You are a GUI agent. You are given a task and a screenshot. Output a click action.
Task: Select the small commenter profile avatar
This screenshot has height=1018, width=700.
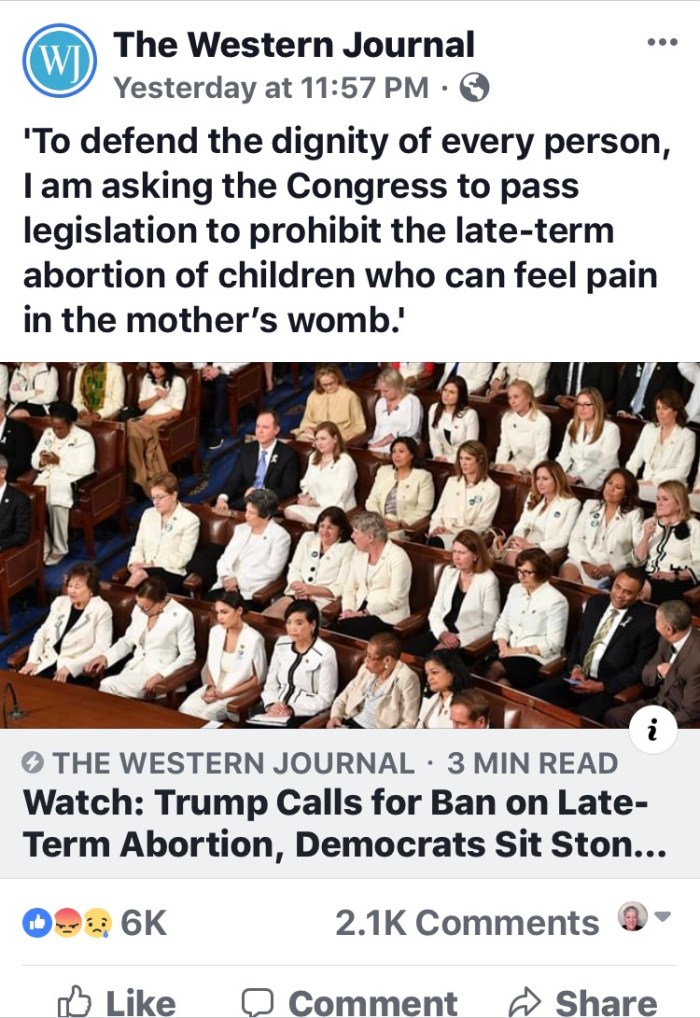[633, 916]
